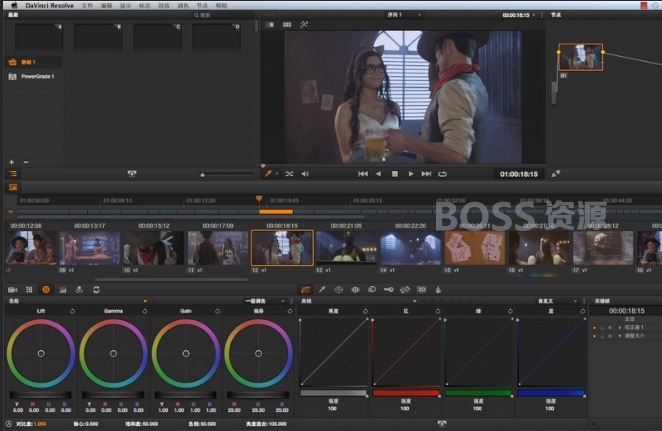
Task: Open the Data Burn-In flame icon
Action: [x=438, y=290]
